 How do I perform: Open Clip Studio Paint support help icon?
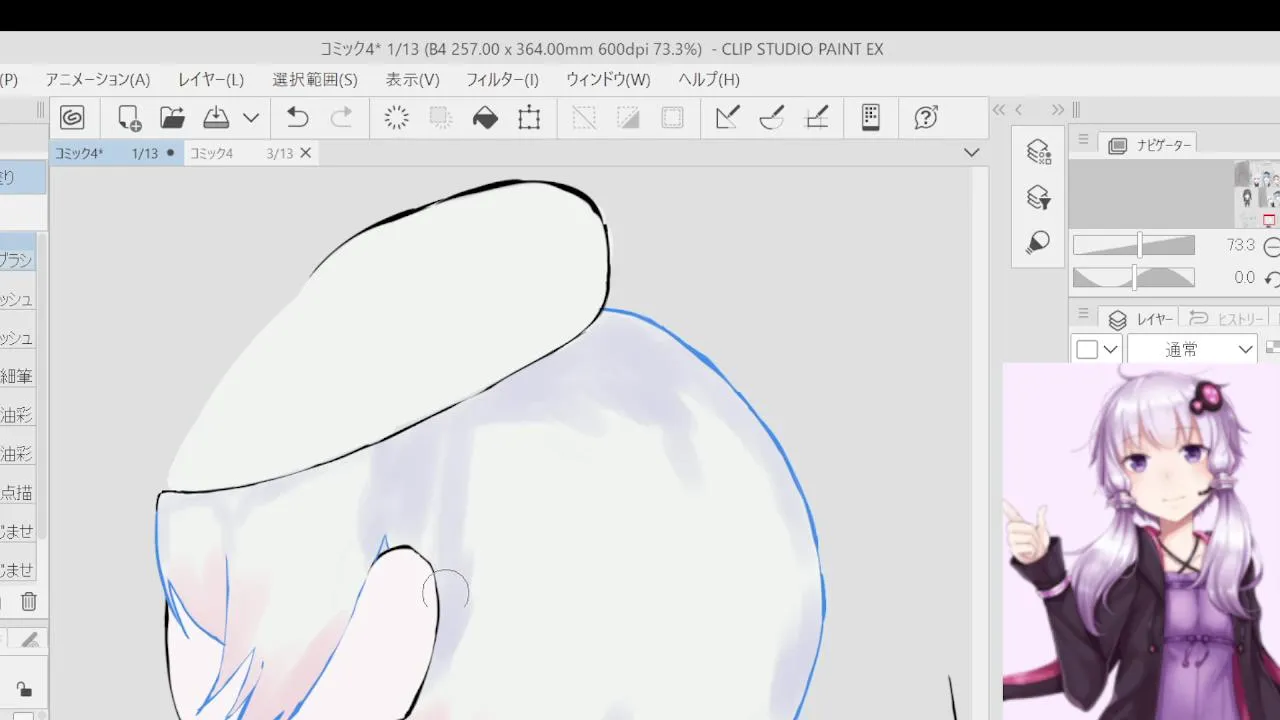(x=926, y=118)
